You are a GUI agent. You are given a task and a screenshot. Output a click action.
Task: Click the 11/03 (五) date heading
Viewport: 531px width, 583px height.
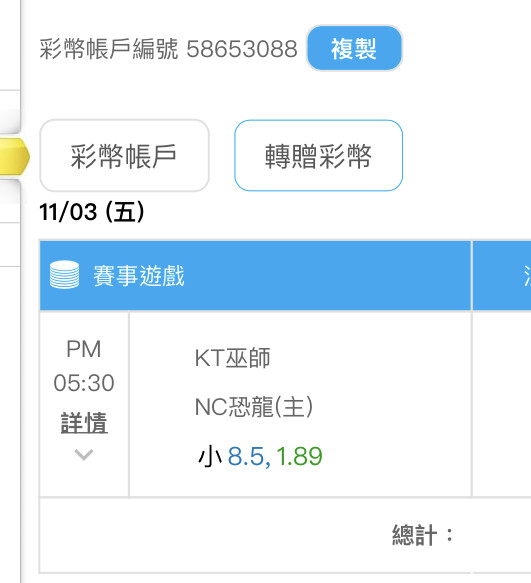click(x=92, y=212)
